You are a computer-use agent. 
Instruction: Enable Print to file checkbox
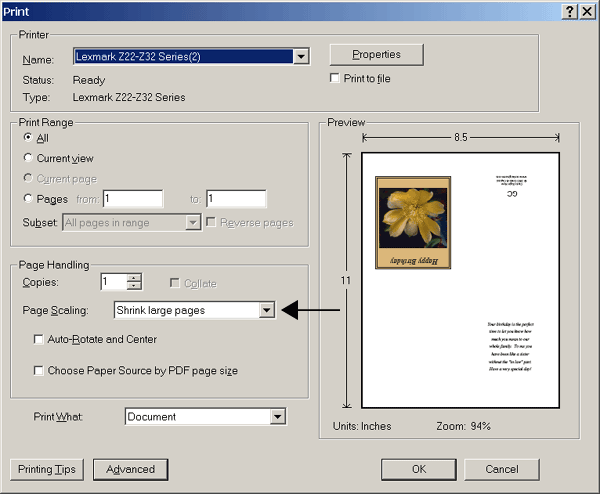[336, 78]
